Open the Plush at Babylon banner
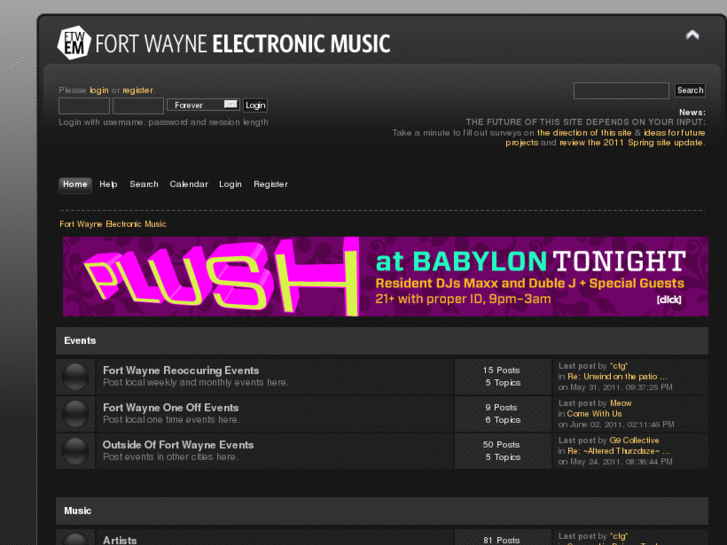 (385, 277)
